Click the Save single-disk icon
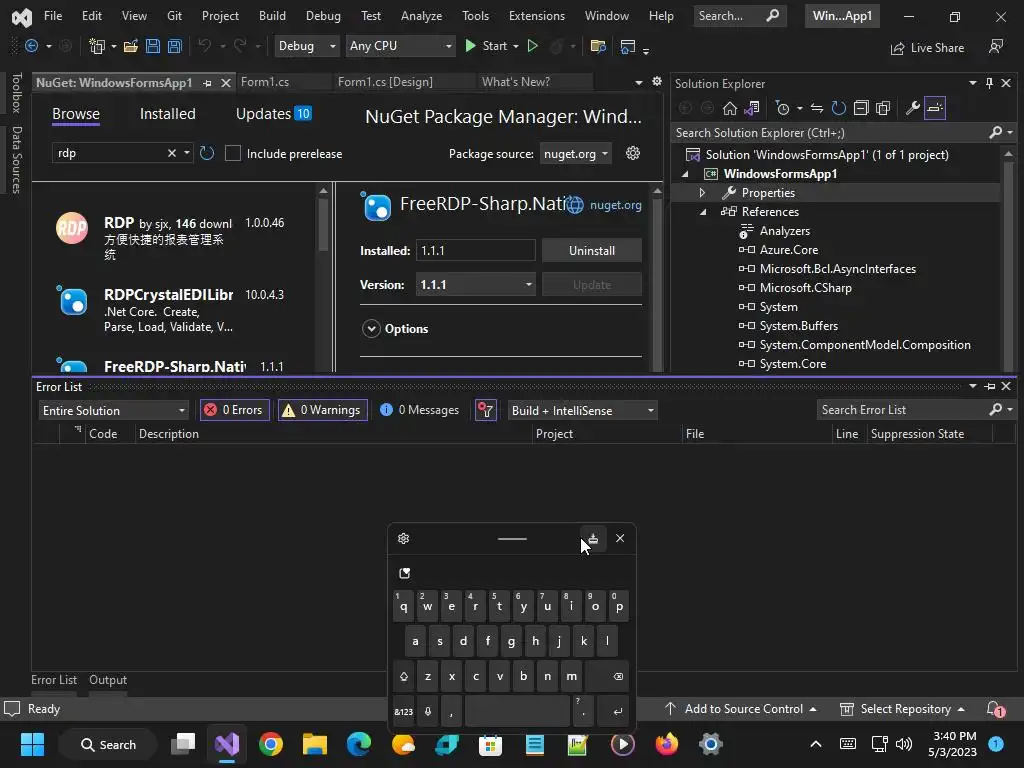 (153, 46)
